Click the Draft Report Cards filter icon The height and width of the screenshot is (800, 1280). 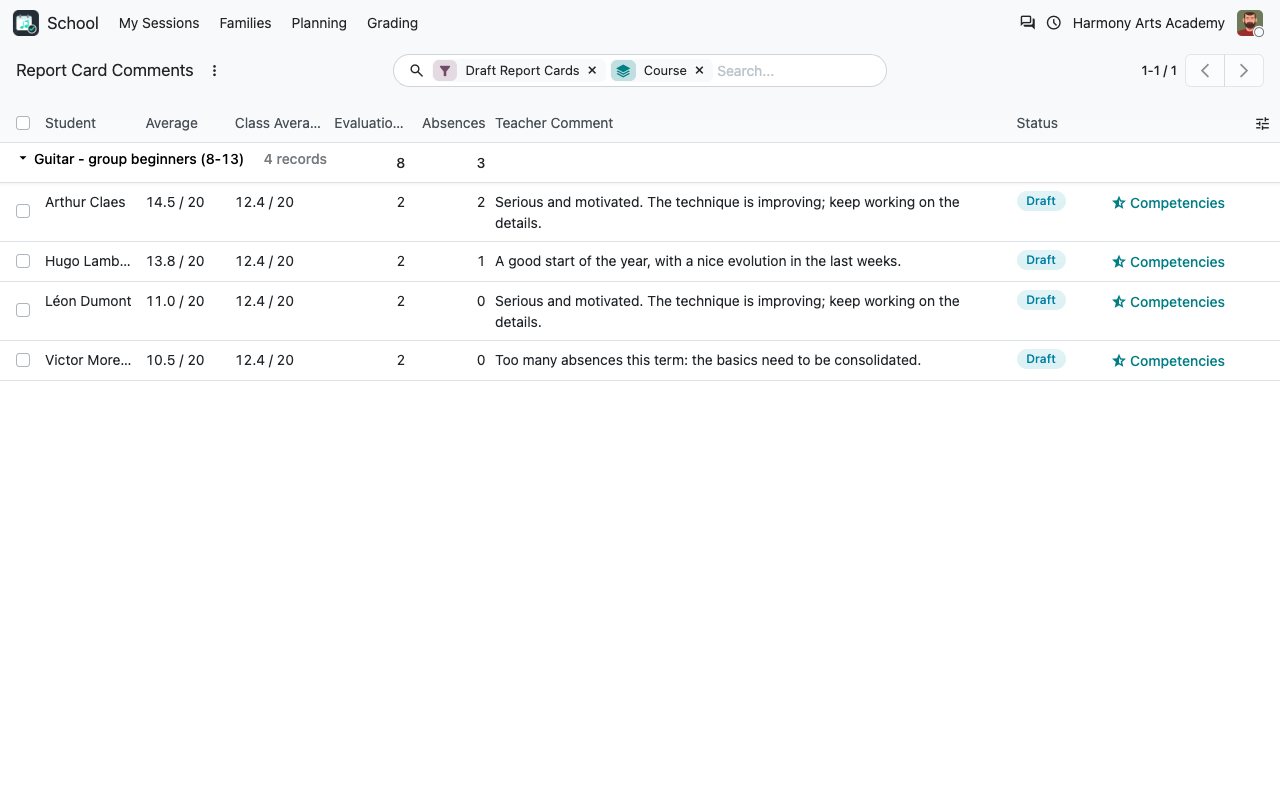click(445, 71)
